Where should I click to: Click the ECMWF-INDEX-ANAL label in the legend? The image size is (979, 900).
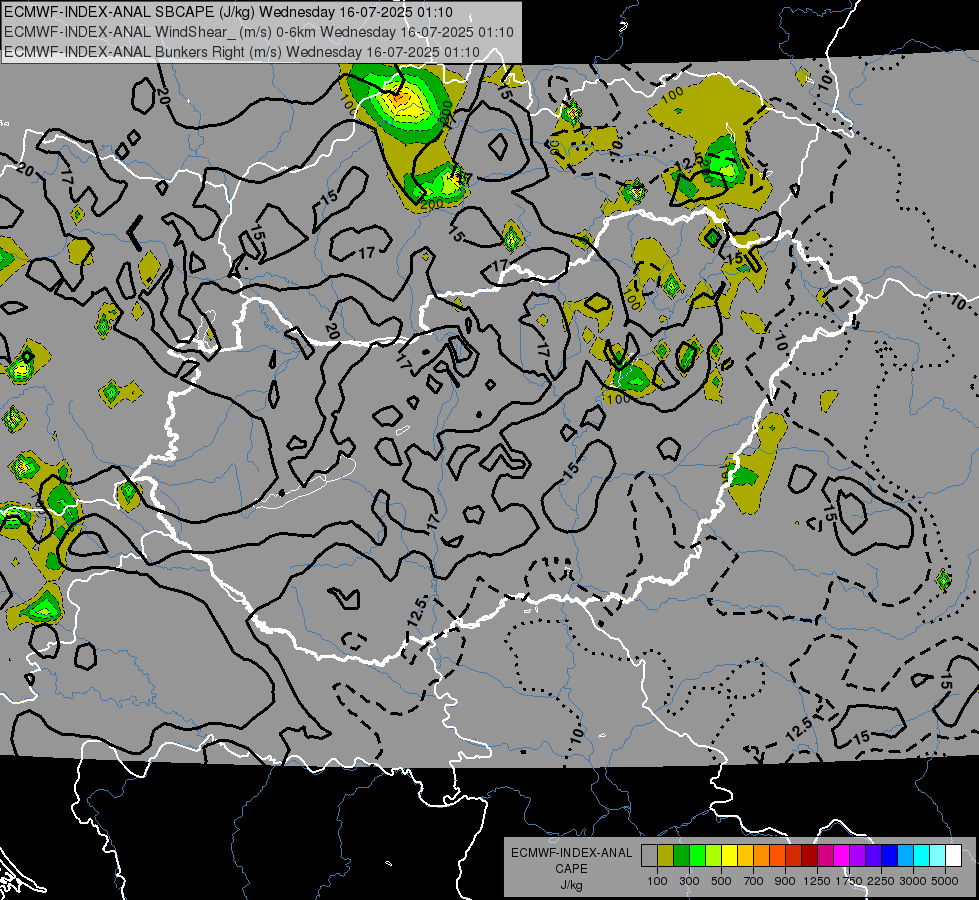(571, 853)
